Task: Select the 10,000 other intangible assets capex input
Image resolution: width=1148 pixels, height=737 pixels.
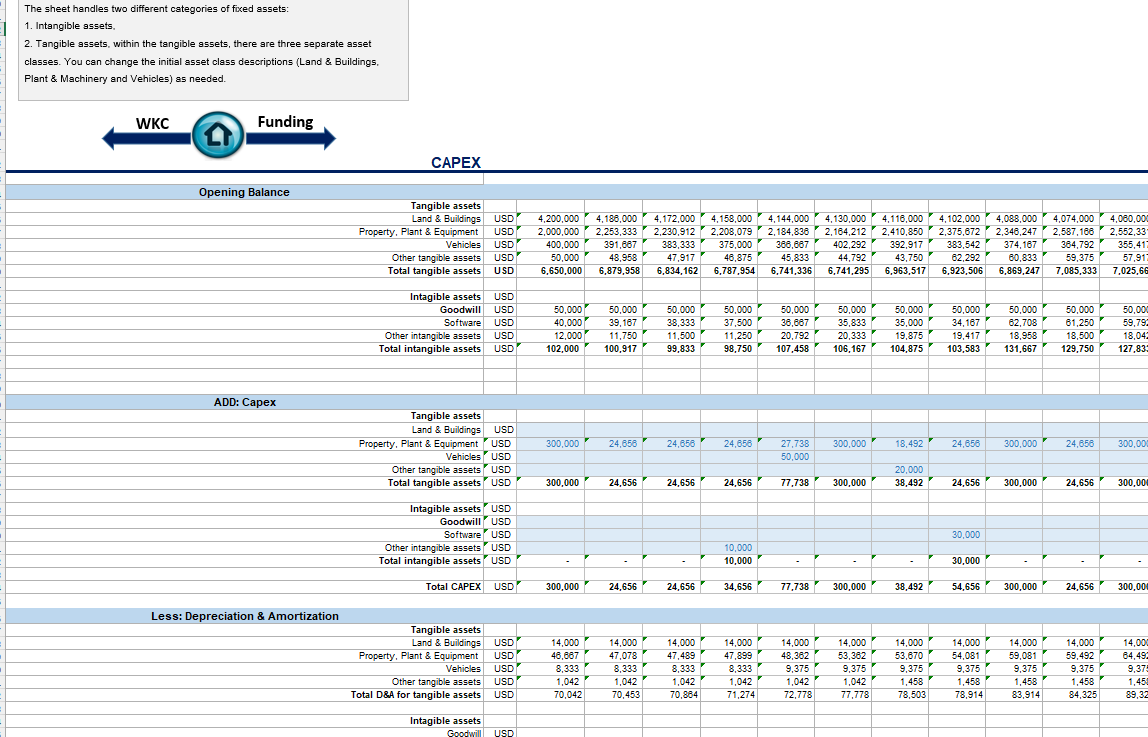Action: tap(736, 548)
